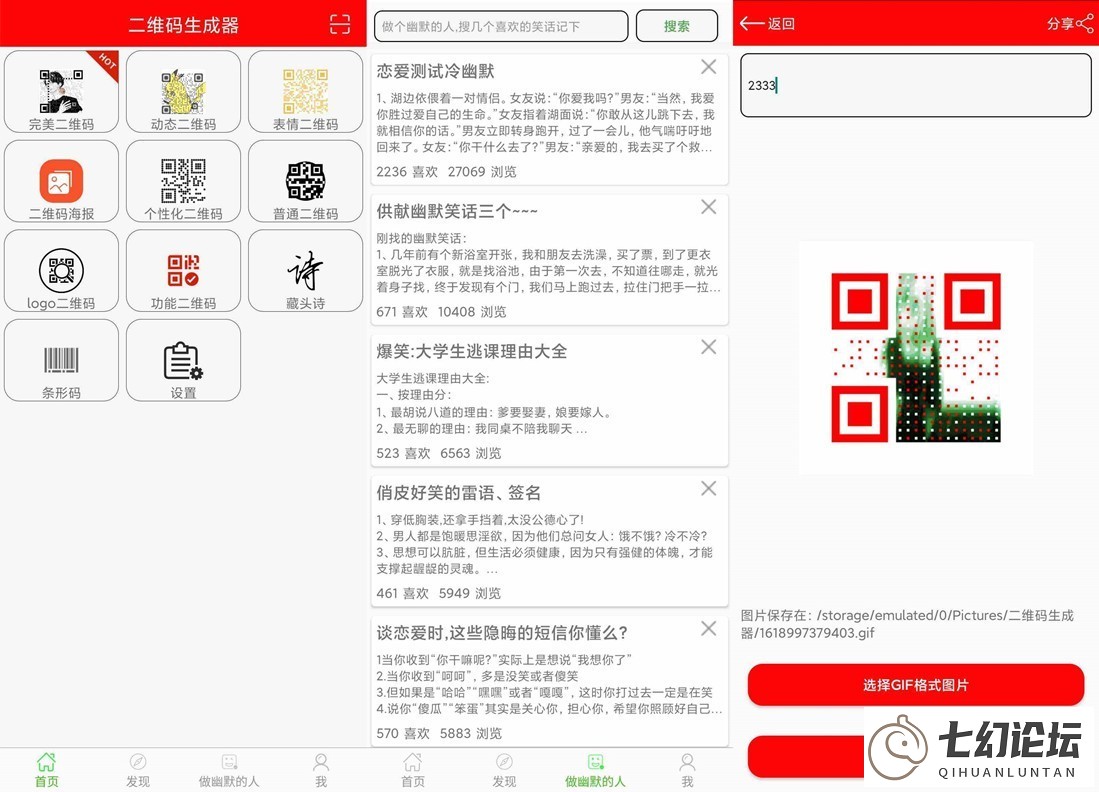The width and height of the screenshot is (1099, 792).
Task: Dismiss the 恋爱测试冷幽默 card
Action: pyautogui.click(x=709, y=67)
